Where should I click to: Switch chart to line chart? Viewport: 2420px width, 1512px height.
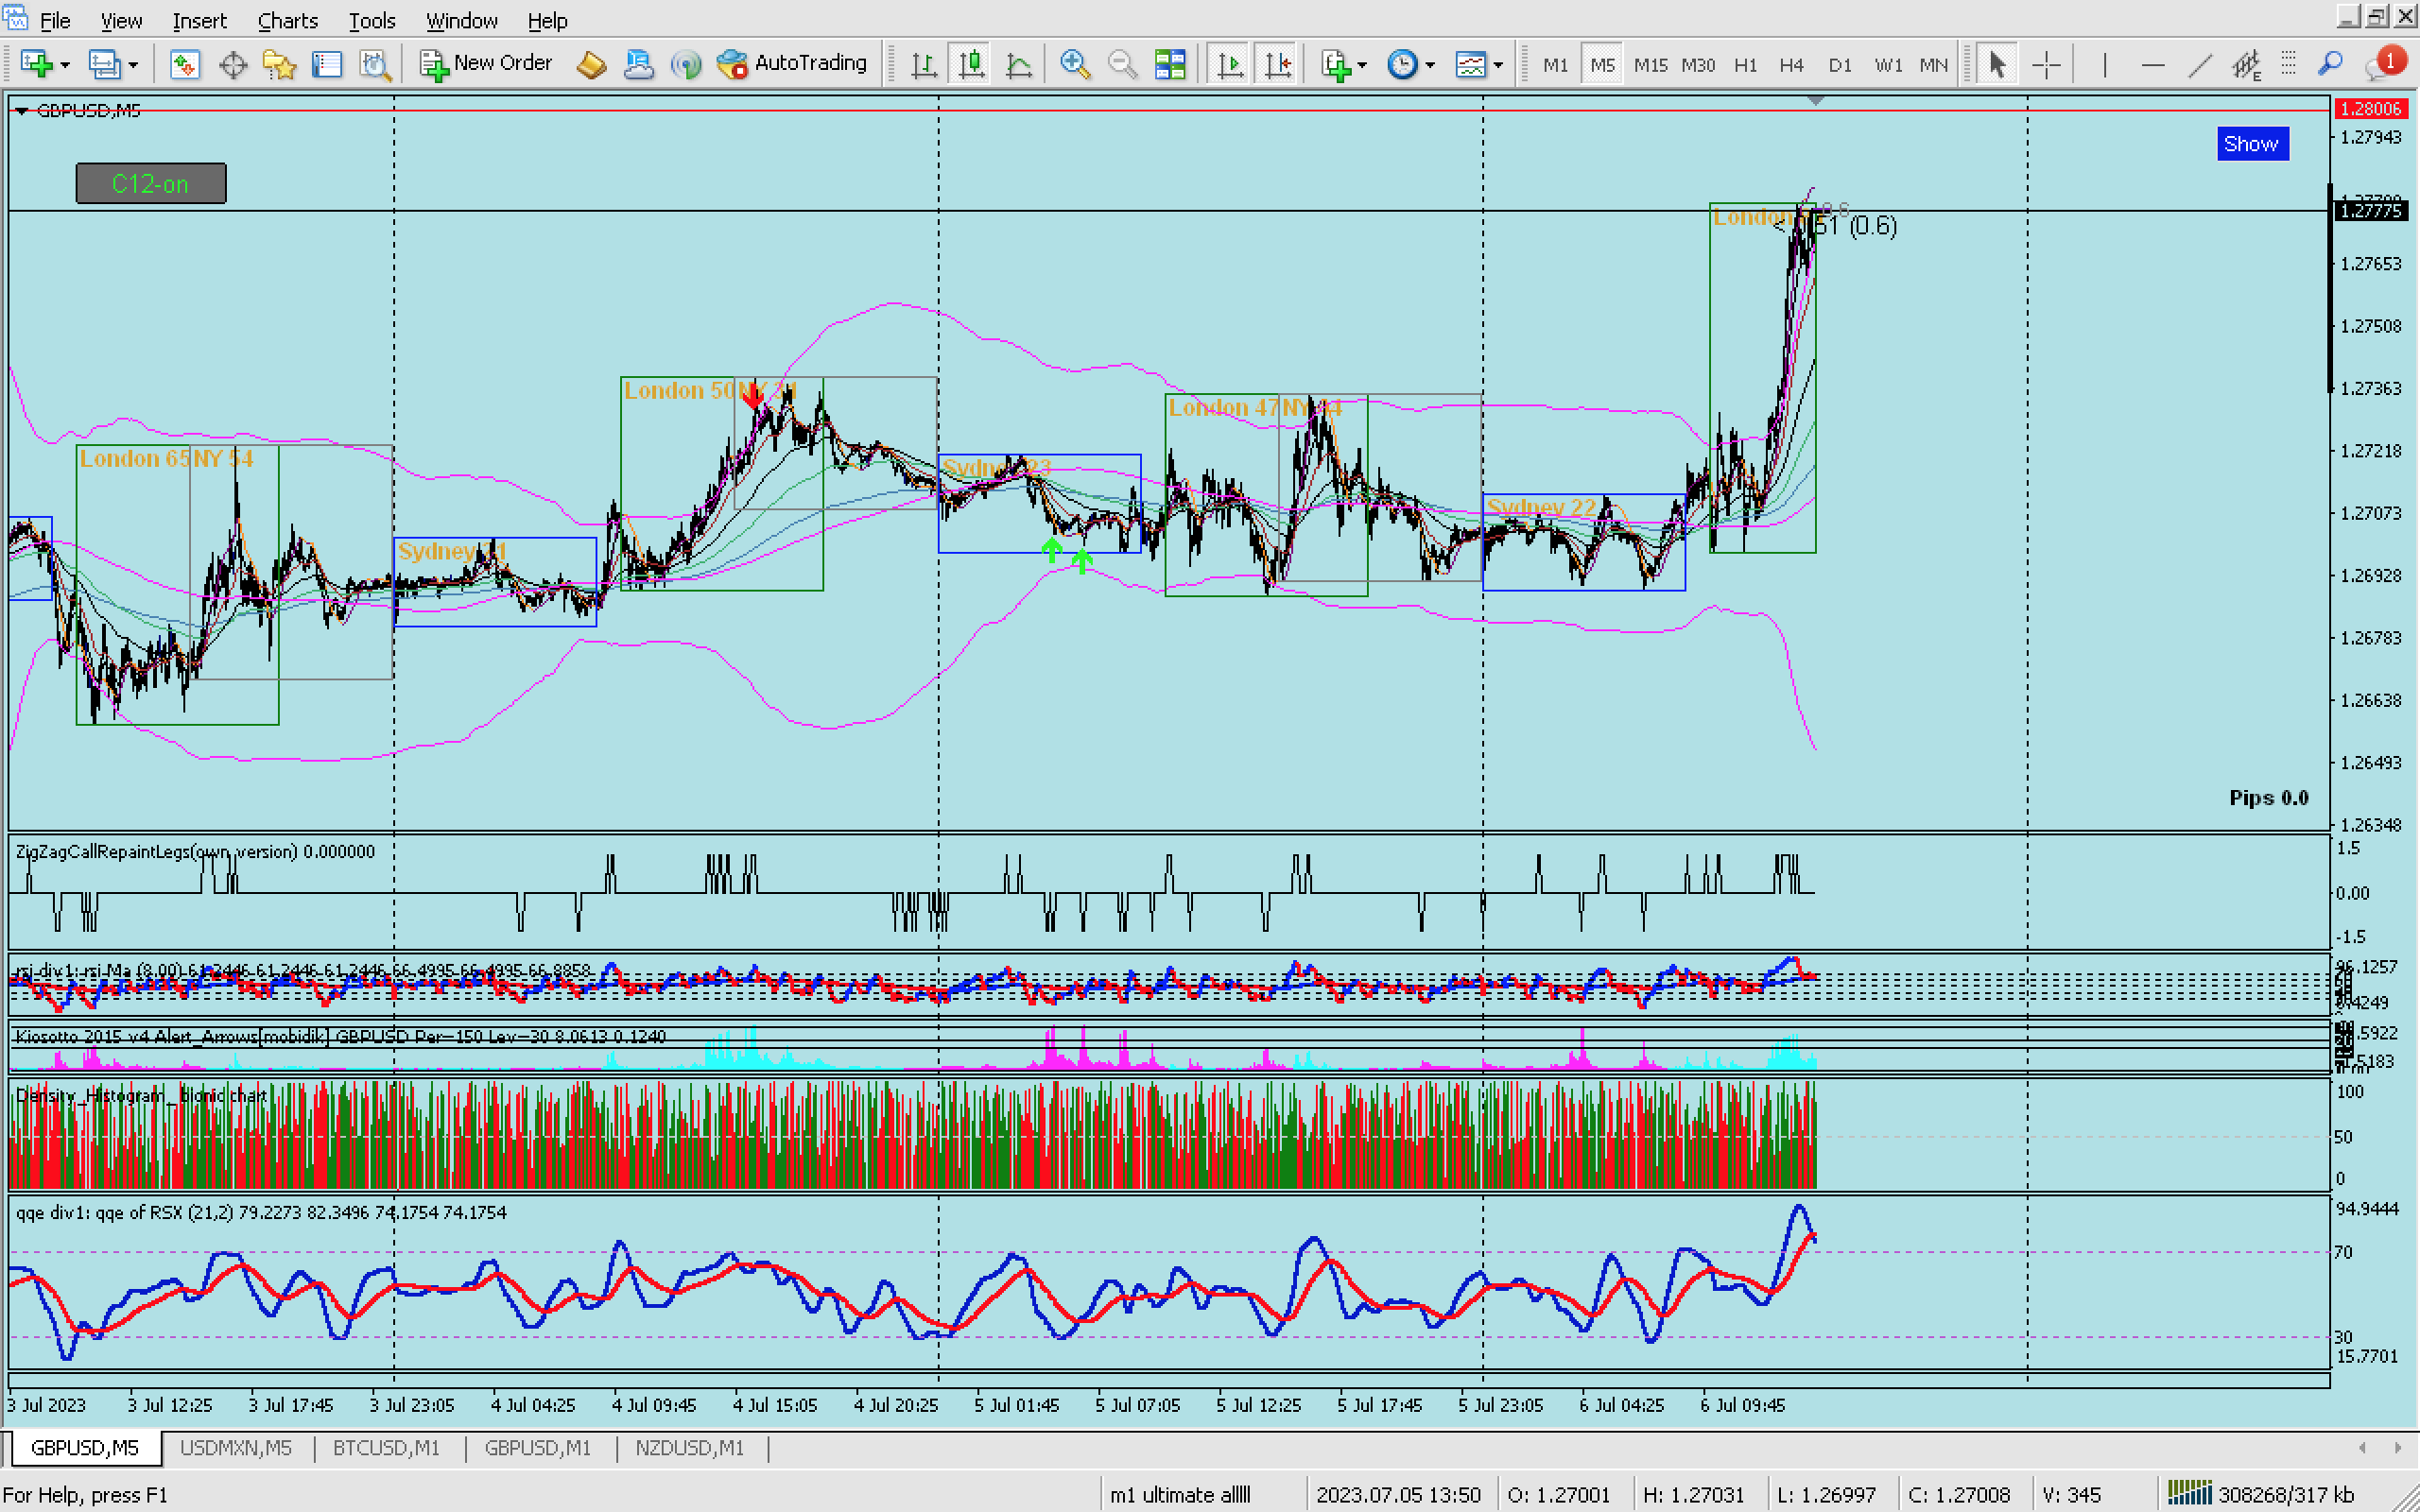1019,64
